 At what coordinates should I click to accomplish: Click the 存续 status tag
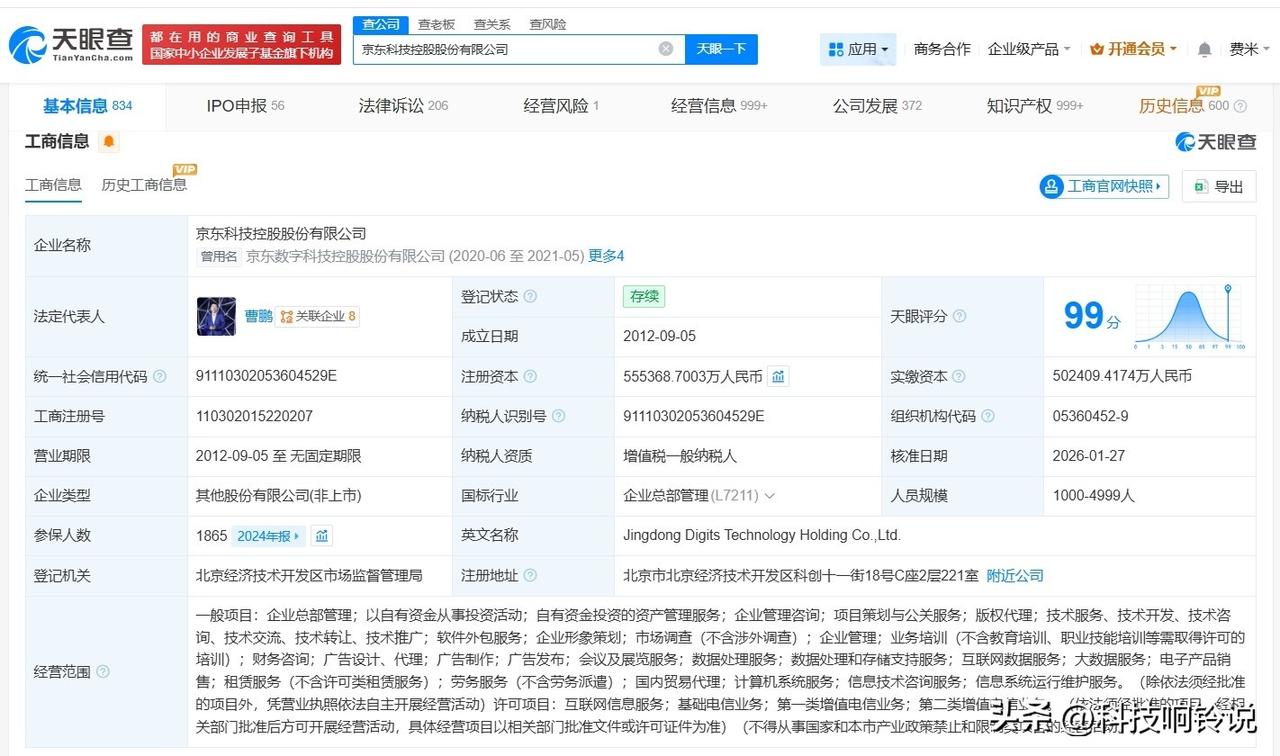point(643,297)
